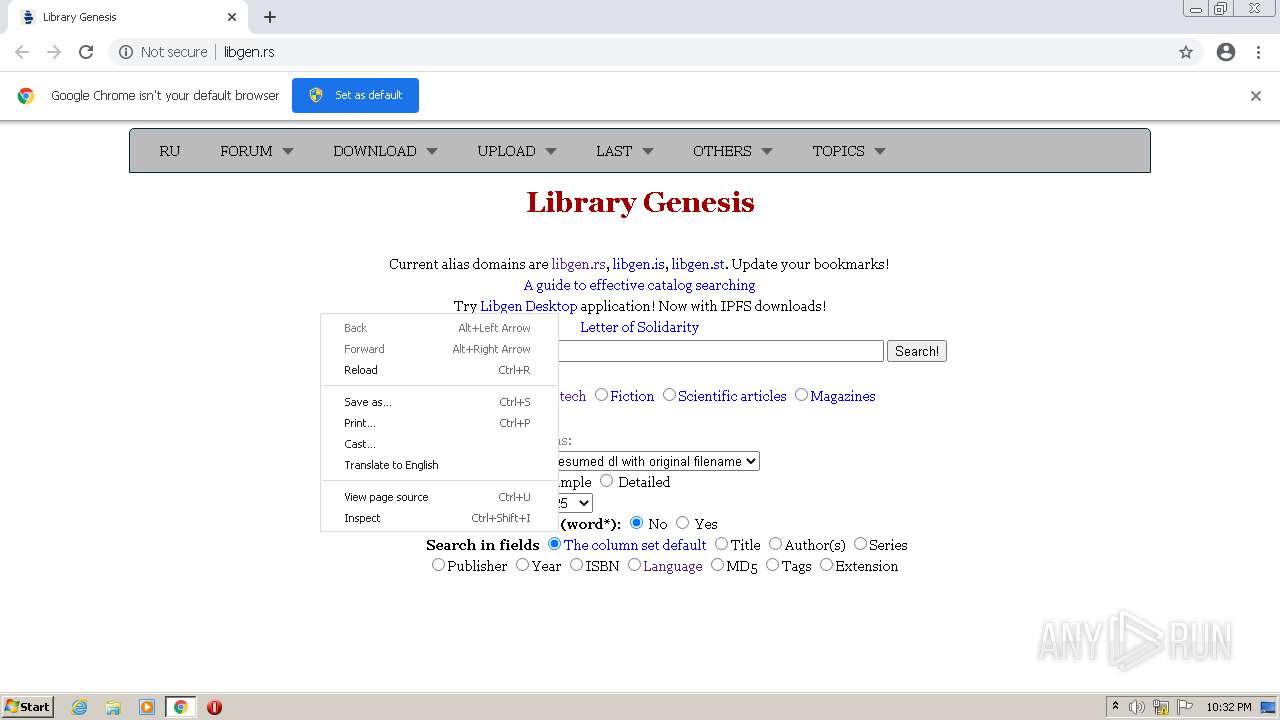Open Letter of Solidarity link
This screenshot has width=1280, height=720.
click(640, 327)
